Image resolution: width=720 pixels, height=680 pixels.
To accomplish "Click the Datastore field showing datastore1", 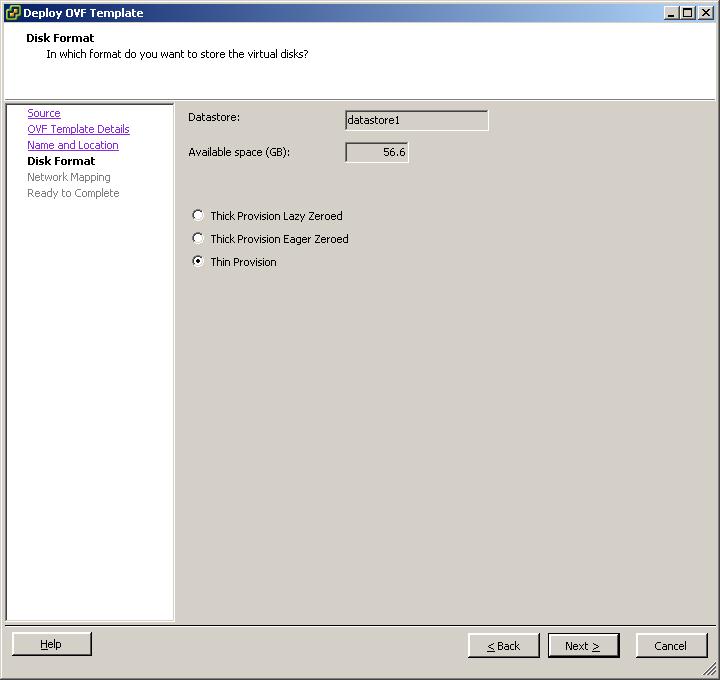I will click(416, 120).
